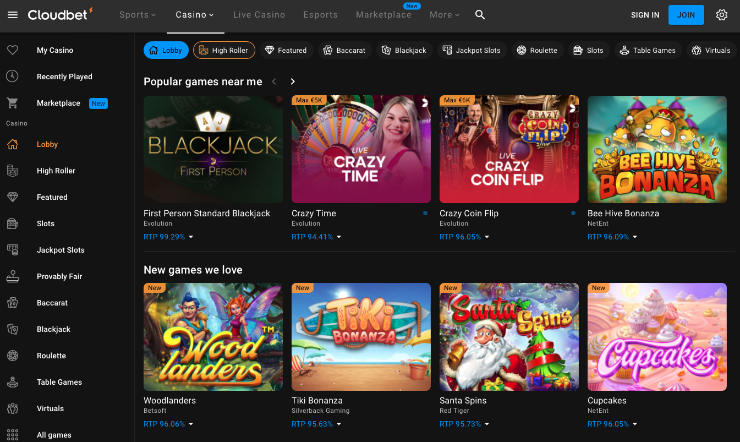Click the Baccarat icon in sidebar
Screen dimensions: 740x442
point(13,303)
